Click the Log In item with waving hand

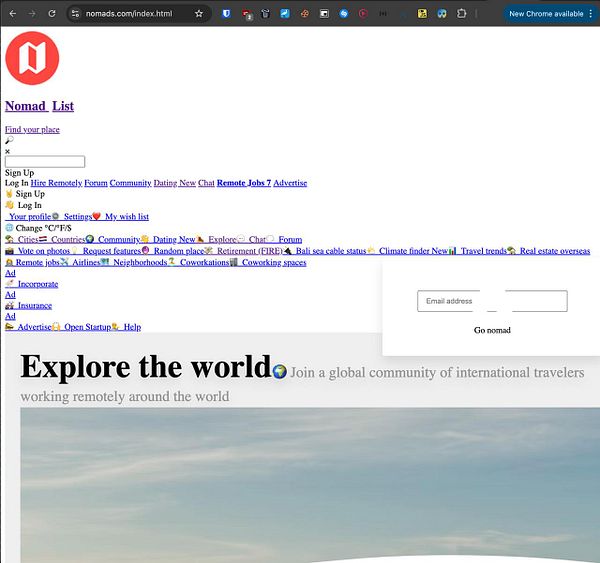pos(24,205)
